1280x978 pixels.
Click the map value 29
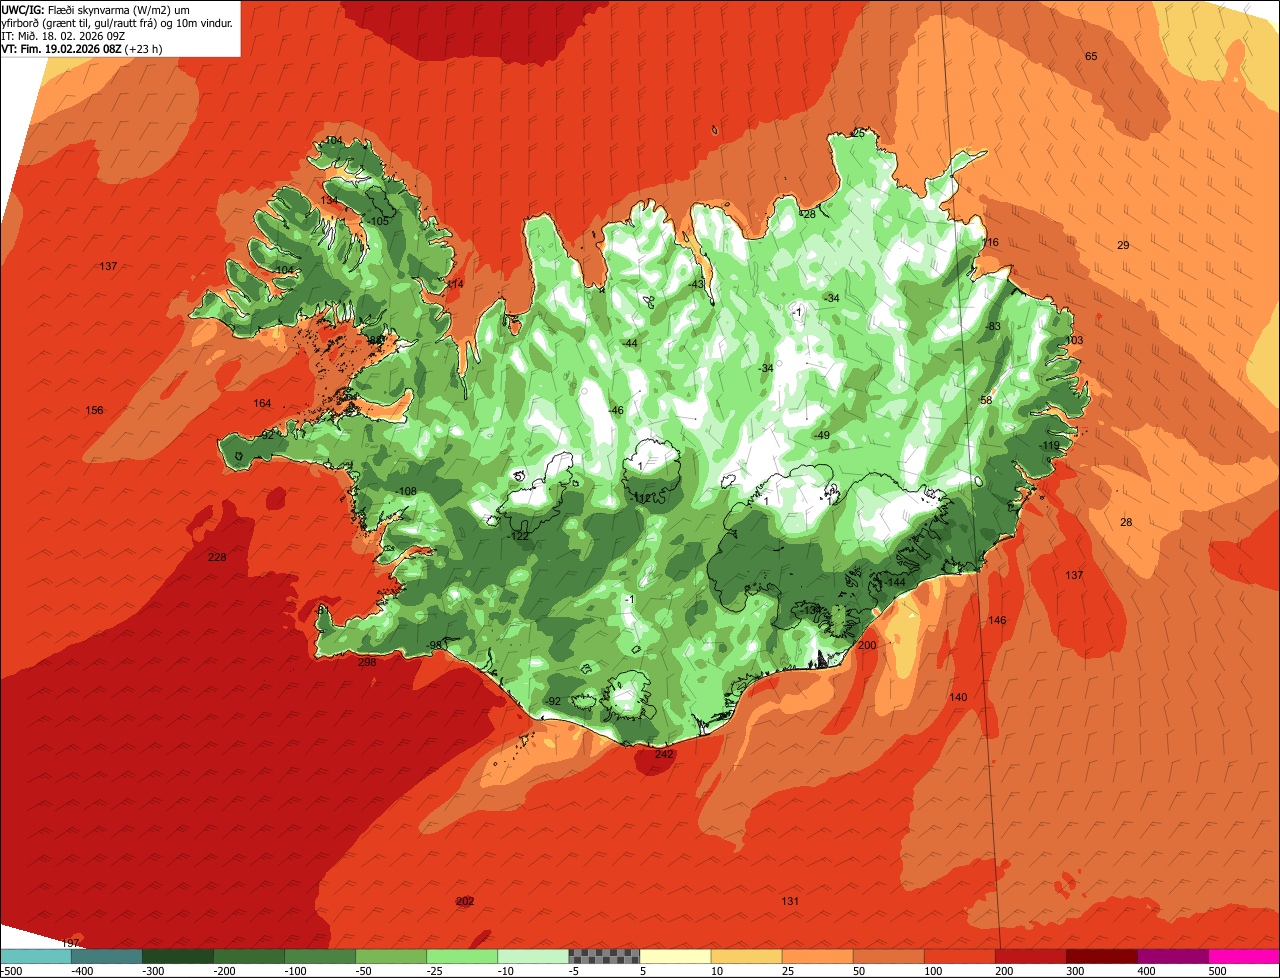[x=1123, y=245]
